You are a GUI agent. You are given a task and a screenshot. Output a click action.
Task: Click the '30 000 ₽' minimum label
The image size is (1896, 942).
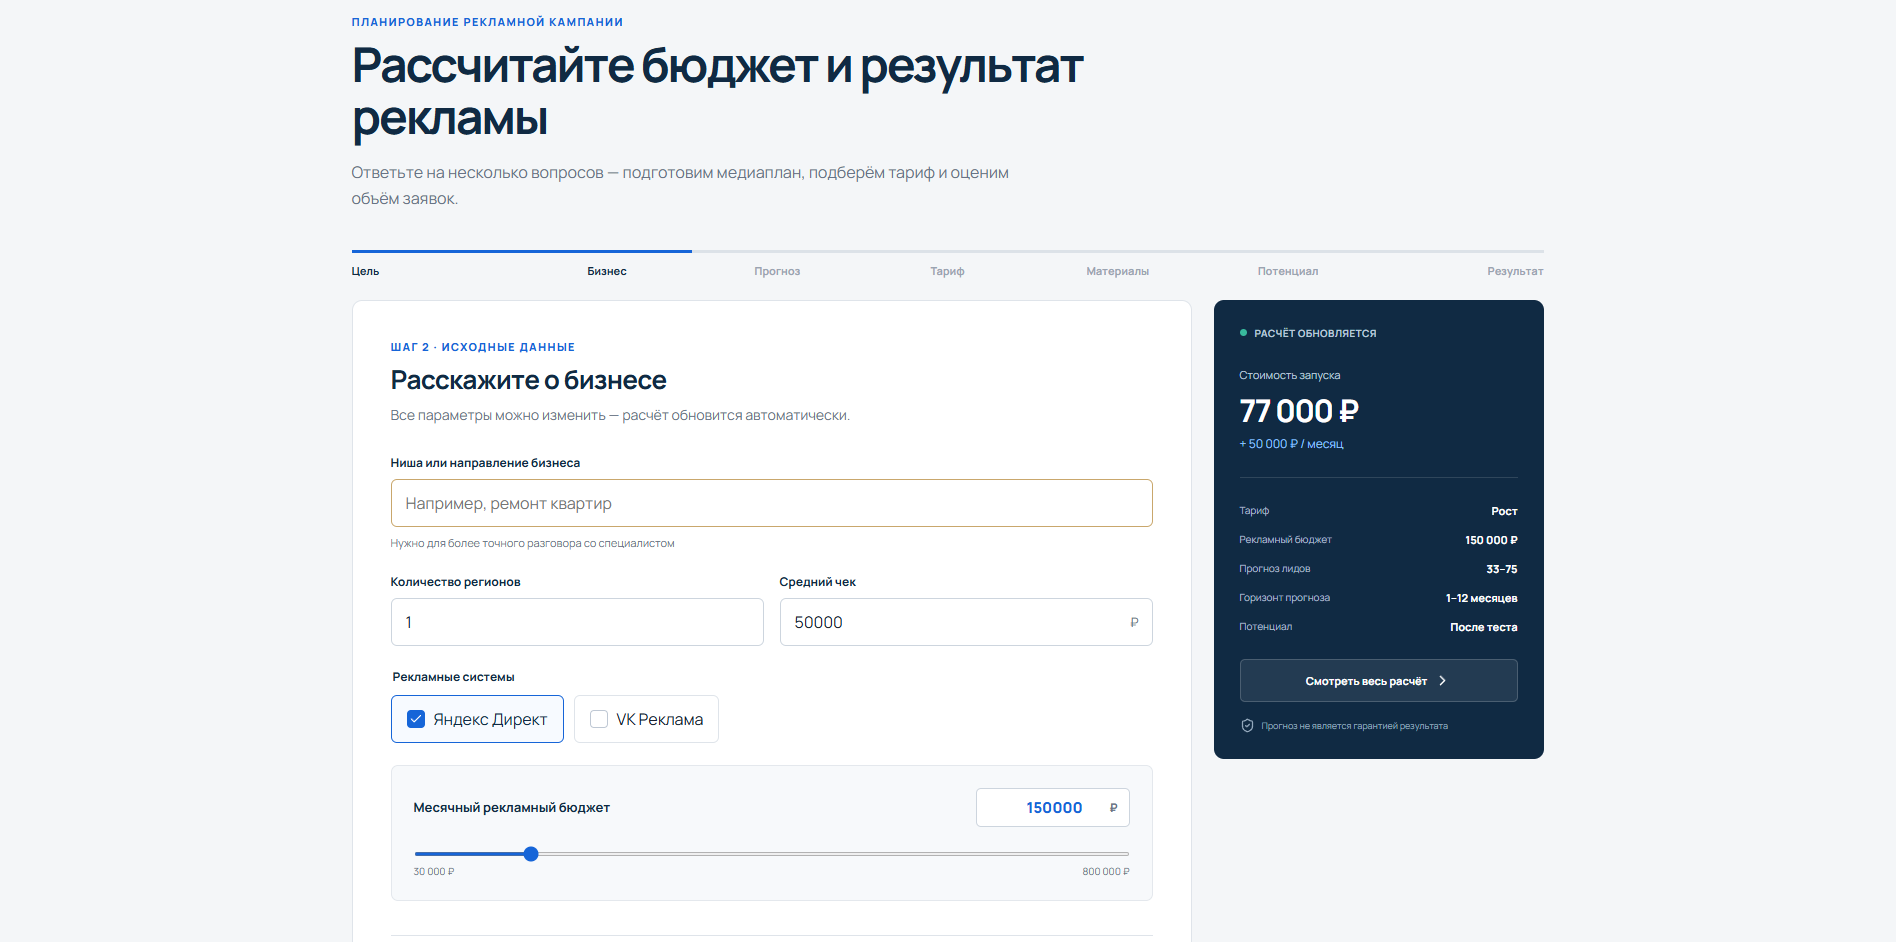click(x=434, y=872)
